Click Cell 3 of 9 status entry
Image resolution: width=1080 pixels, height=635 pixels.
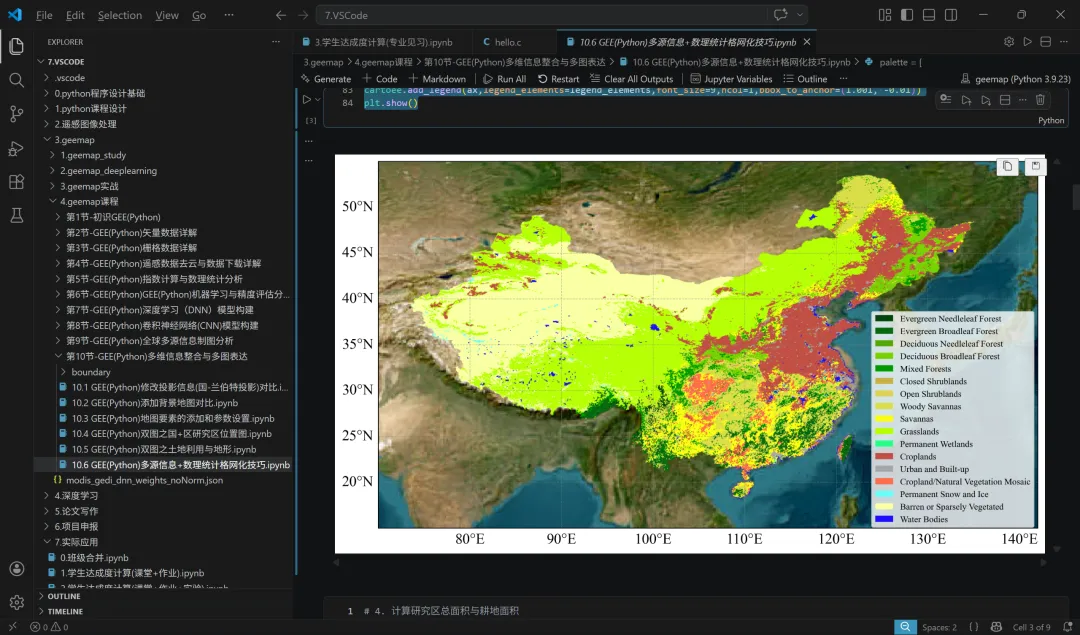click(1032, 627)
